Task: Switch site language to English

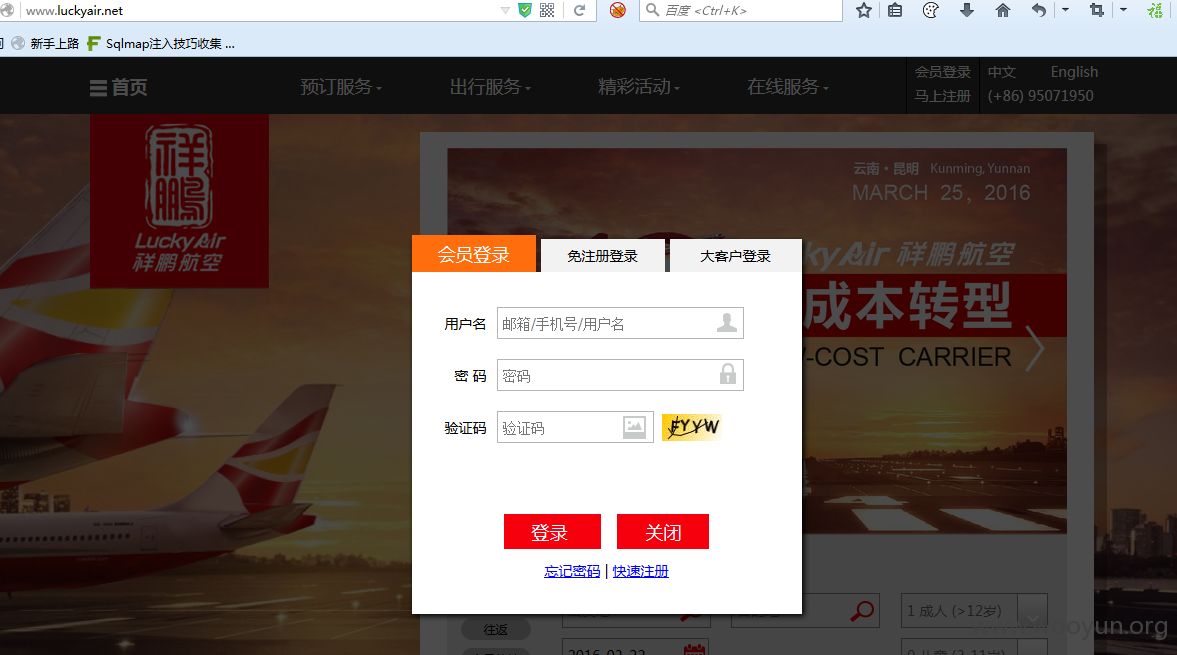Action: (1074, 72)
